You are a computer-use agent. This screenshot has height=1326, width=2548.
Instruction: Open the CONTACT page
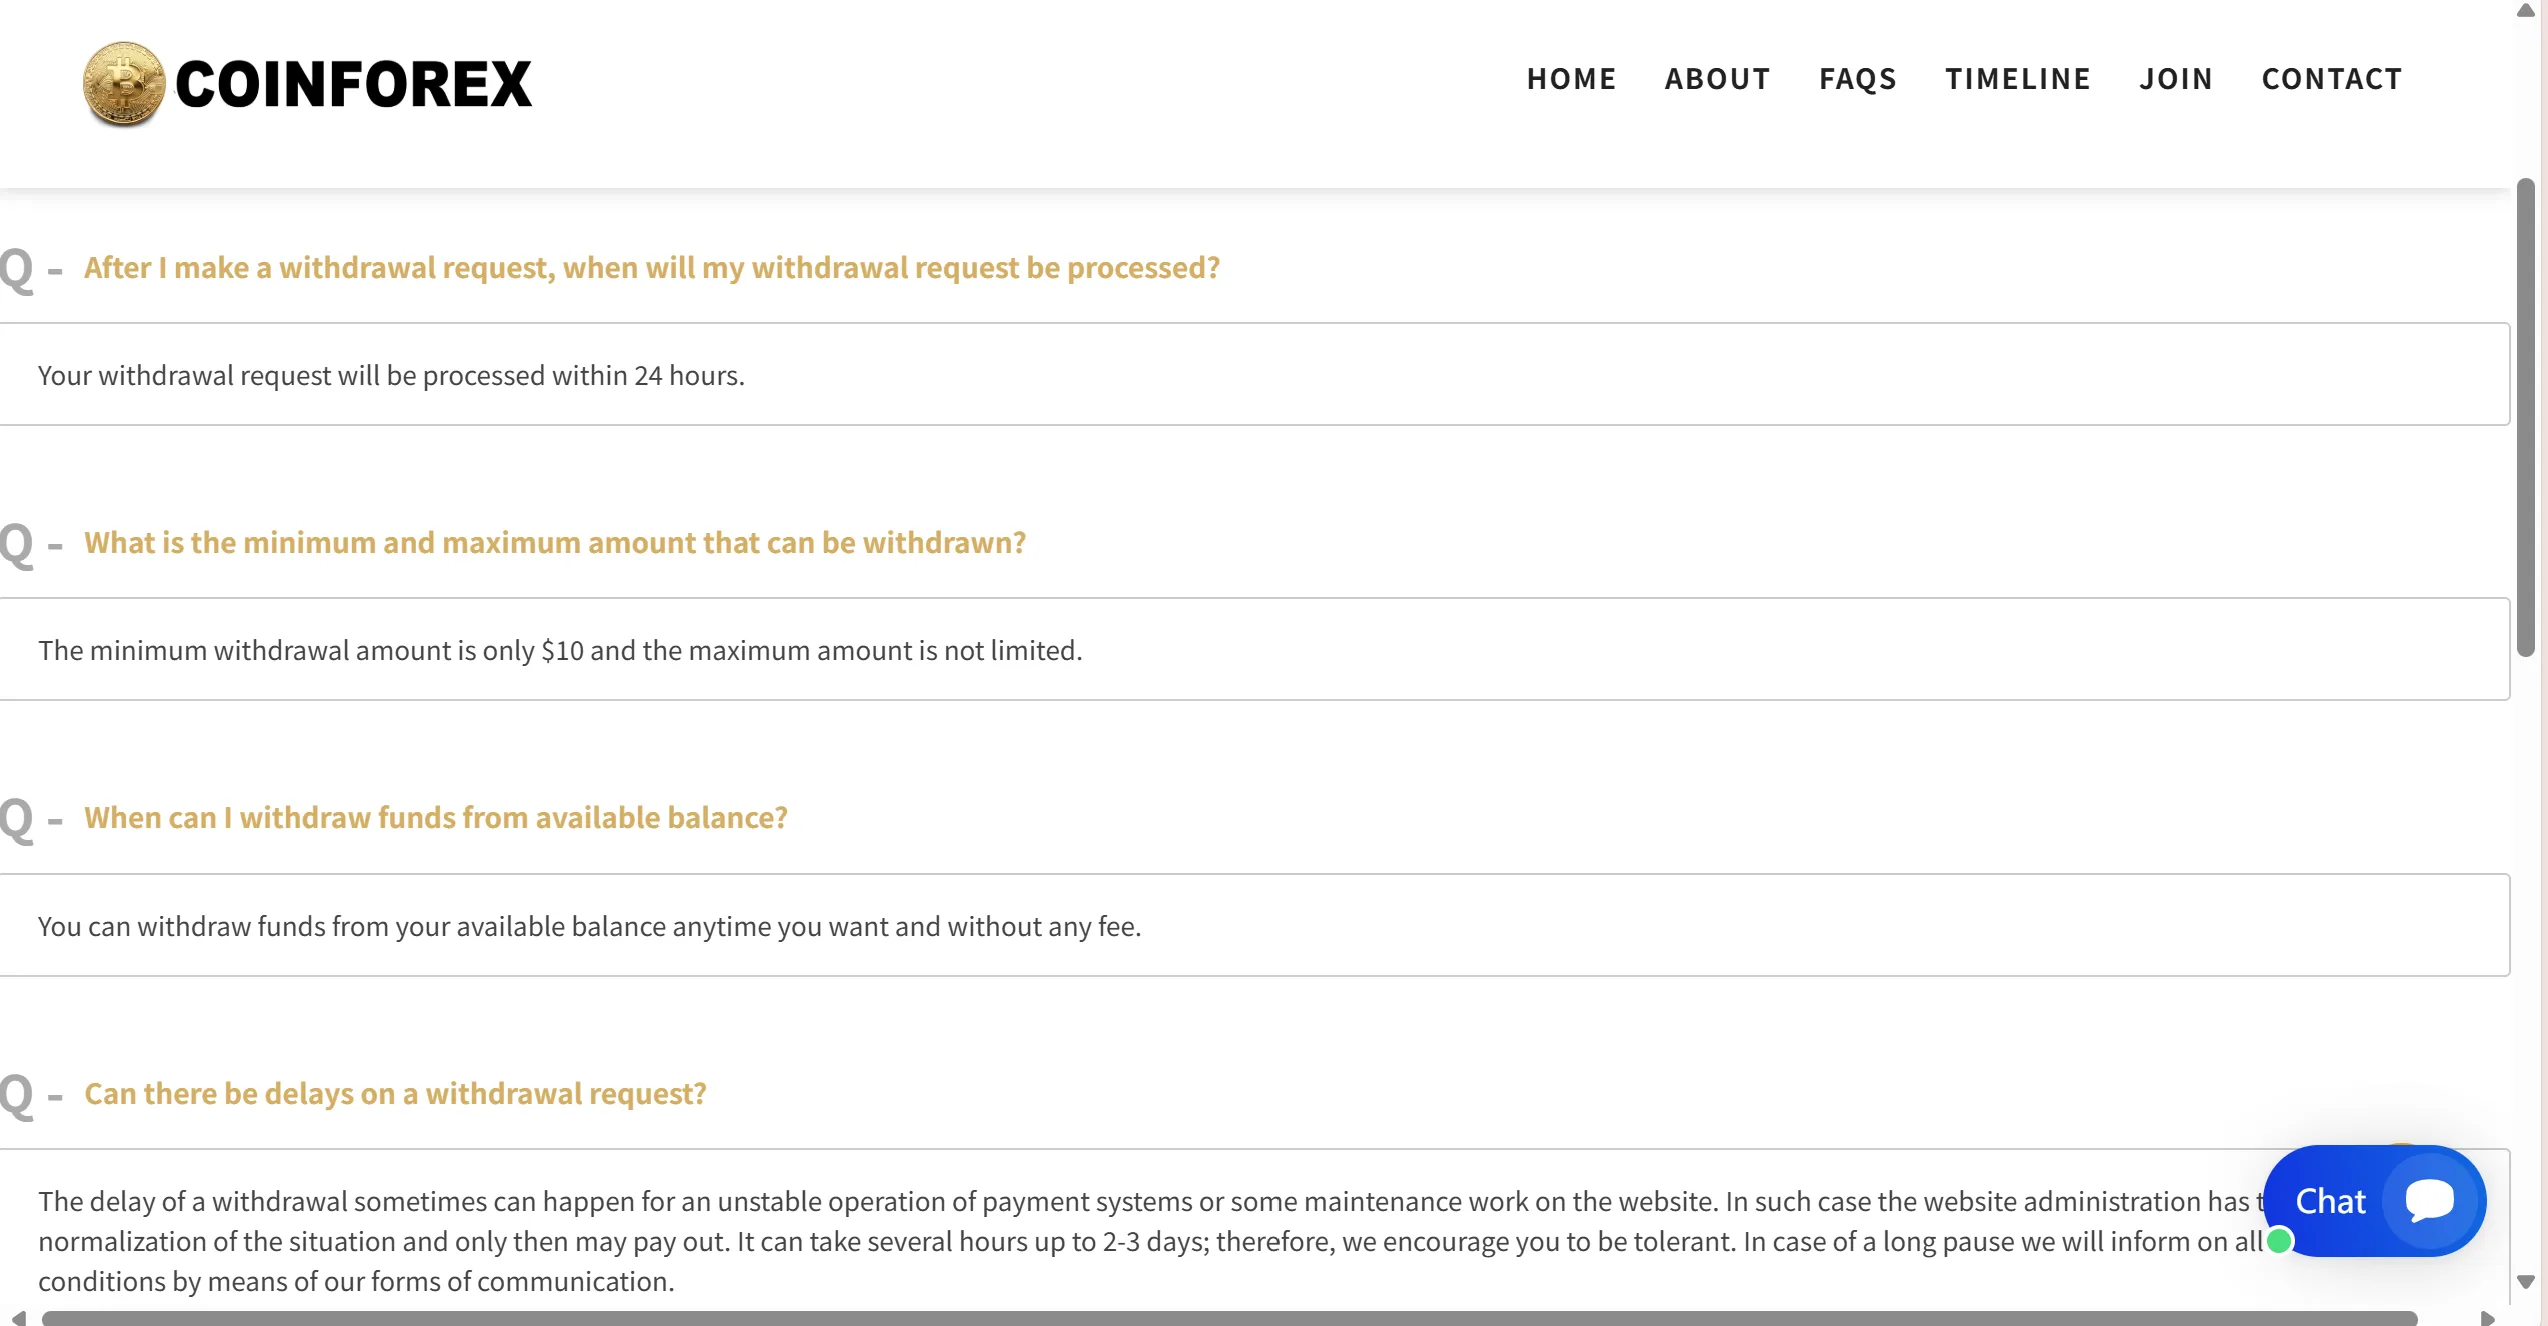pyautogui.click(x=2332, y=79)
